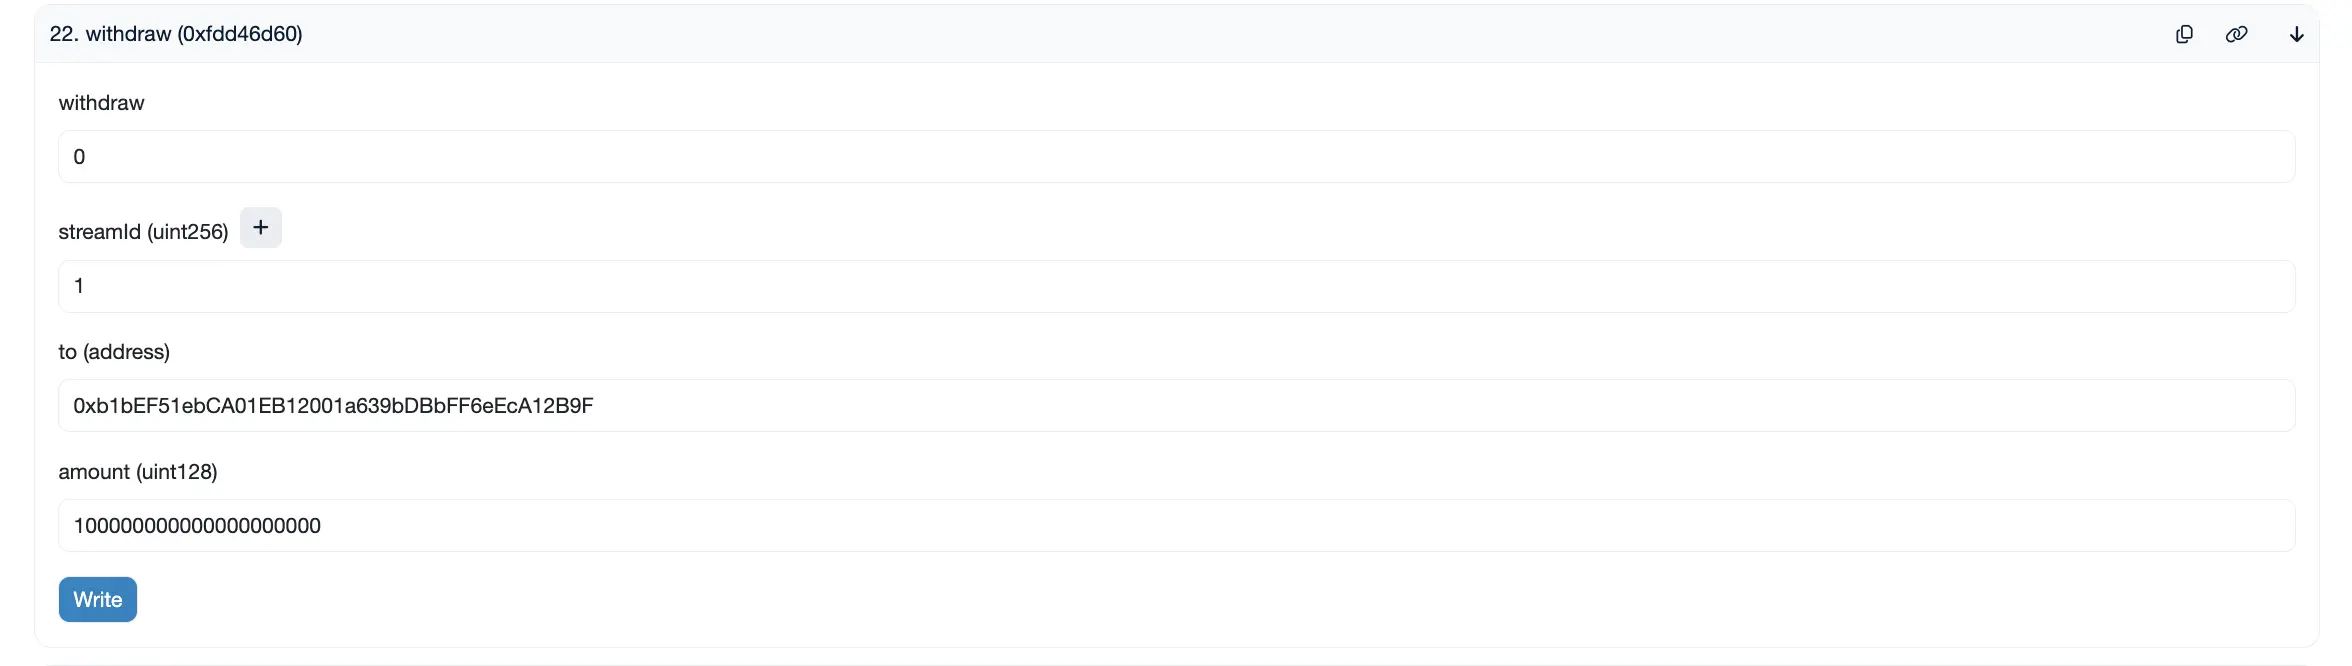
Task: Click the link icon in the header toolbar
Action: tap(2236, 33)
